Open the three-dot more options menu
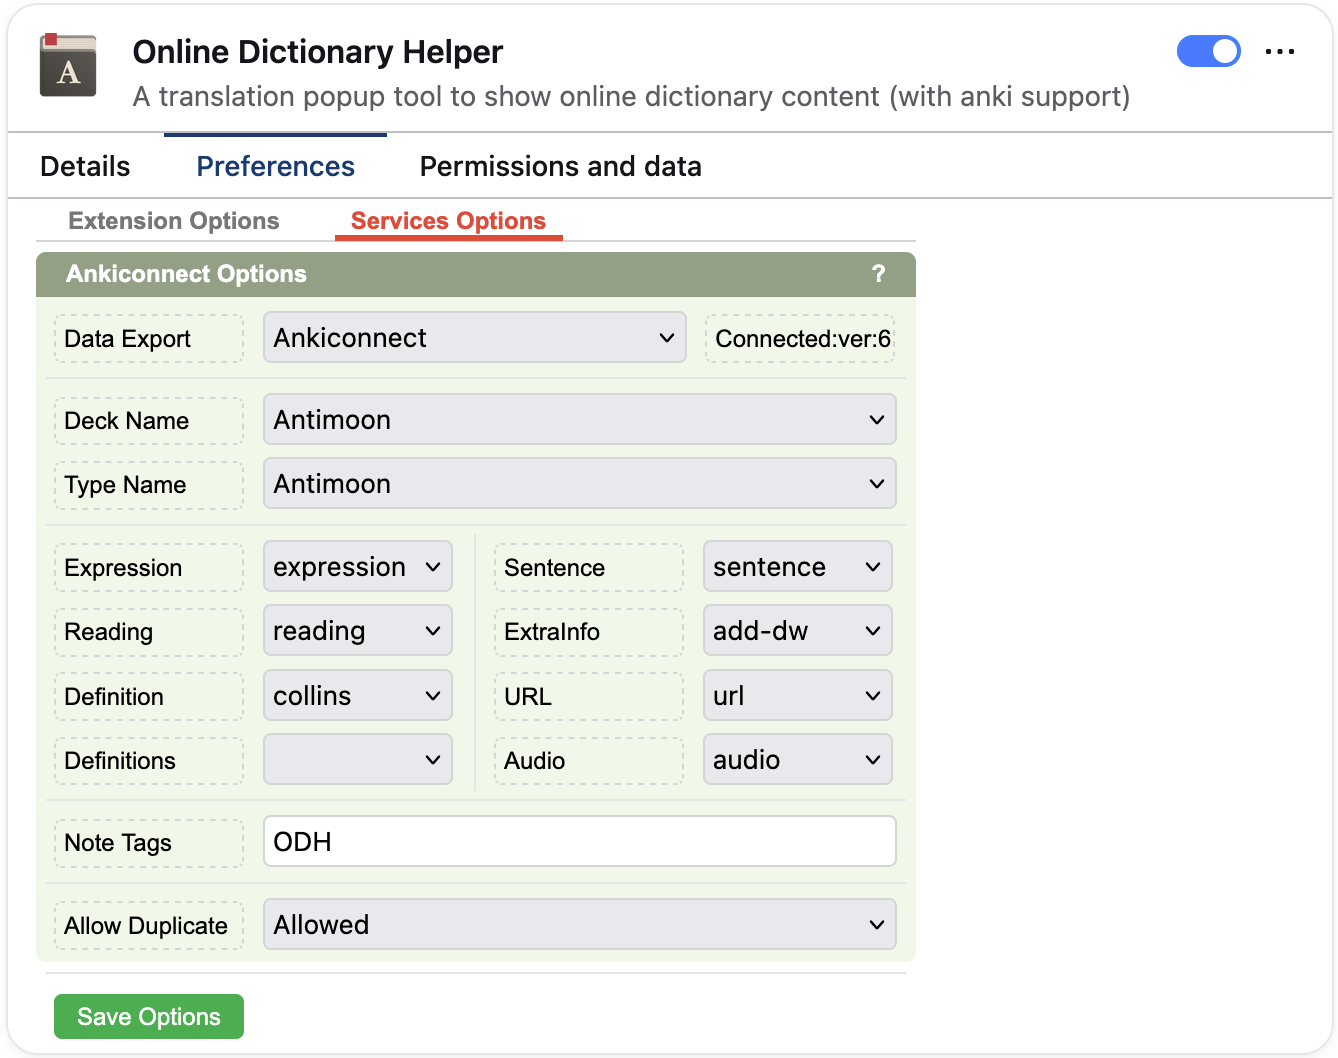This screenshot has width=1338, height=1058. coord(1280,51)
